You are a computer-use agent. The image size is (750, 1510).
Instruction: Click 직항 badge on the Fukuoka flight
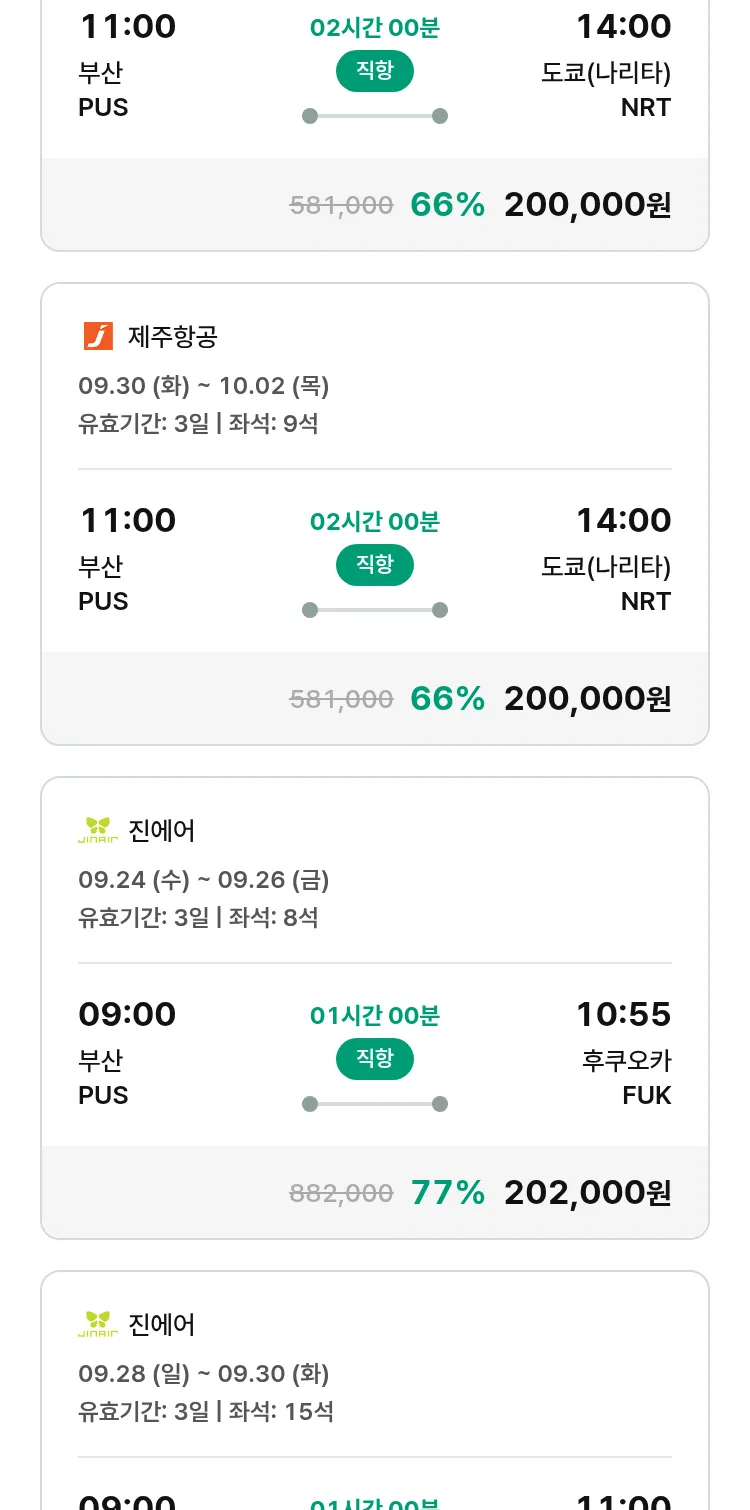click(x=374, y=1059)
